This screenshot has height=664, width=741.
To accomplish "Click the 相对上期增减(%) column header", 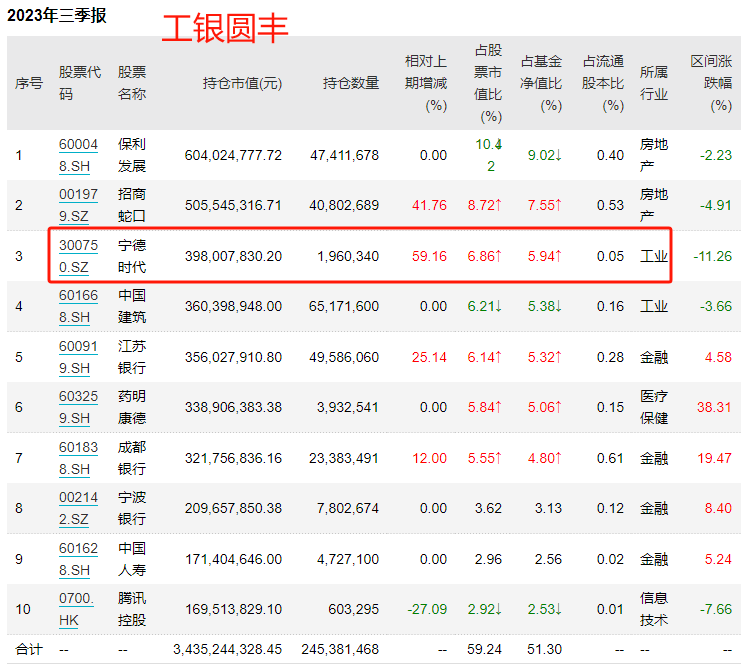I will pyautogui.click(x=426, y=83).
